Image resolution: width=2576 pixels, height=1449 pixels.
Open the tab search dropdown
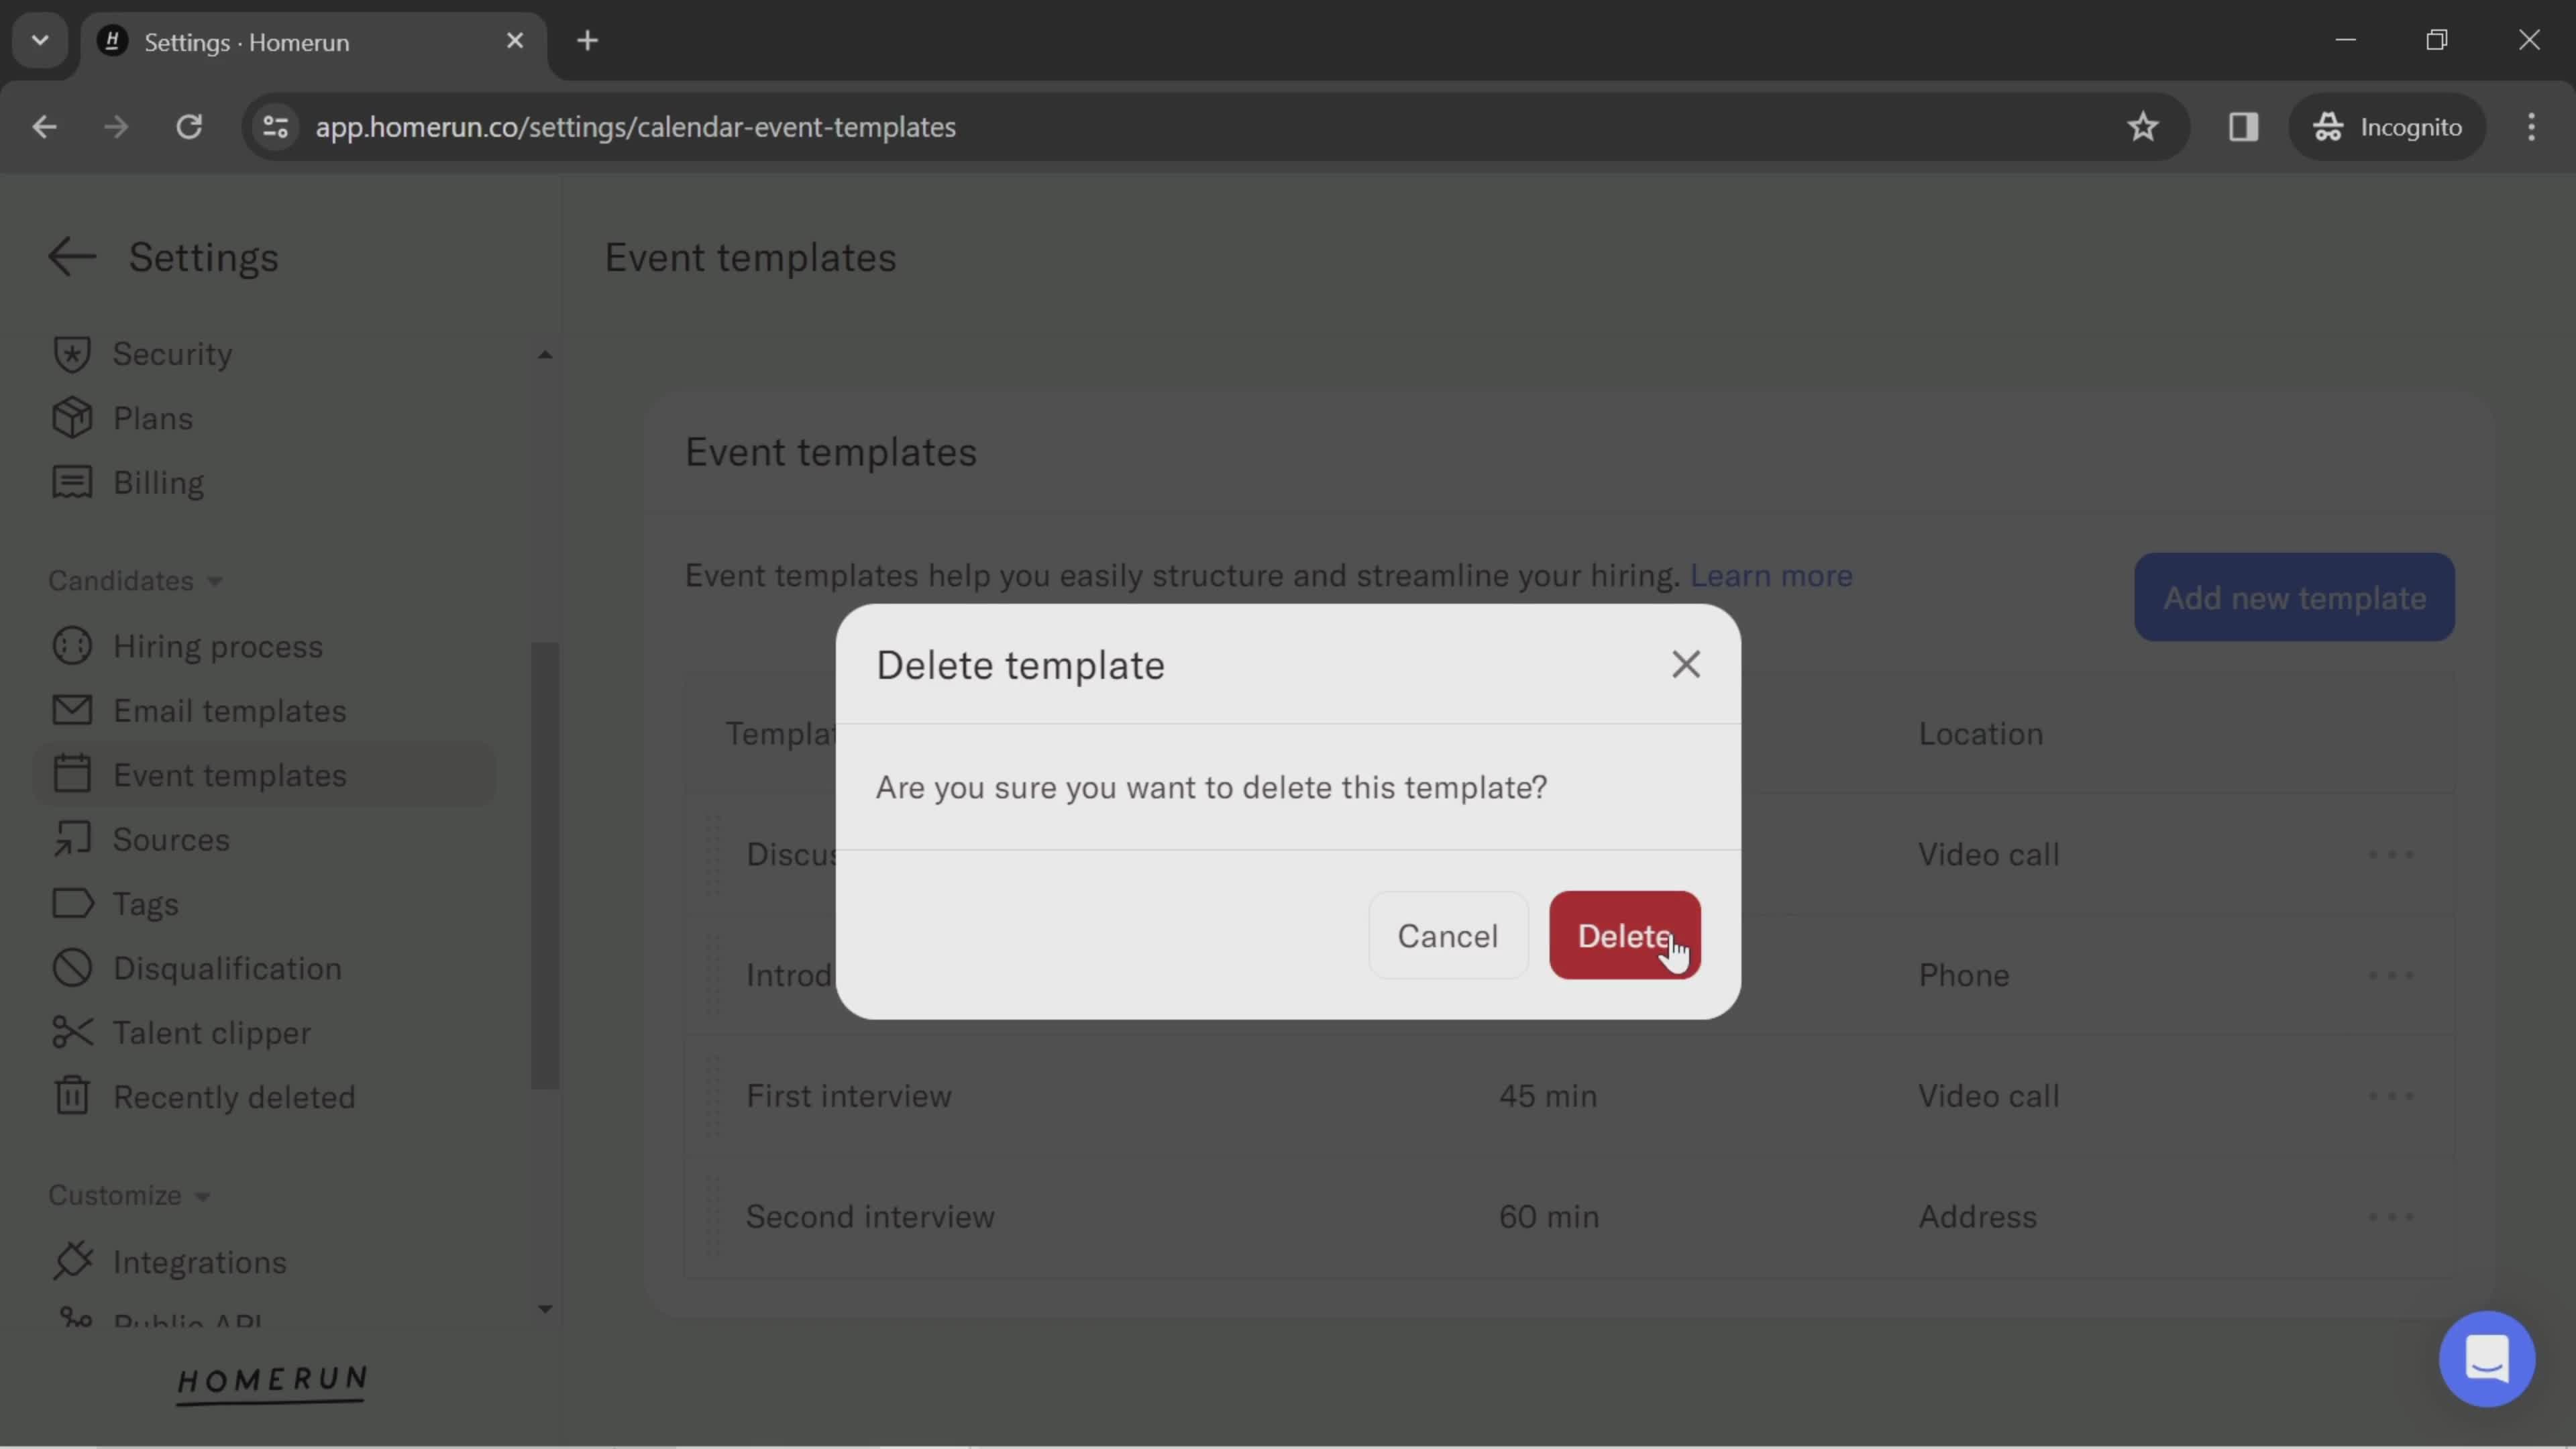(40, 41)
